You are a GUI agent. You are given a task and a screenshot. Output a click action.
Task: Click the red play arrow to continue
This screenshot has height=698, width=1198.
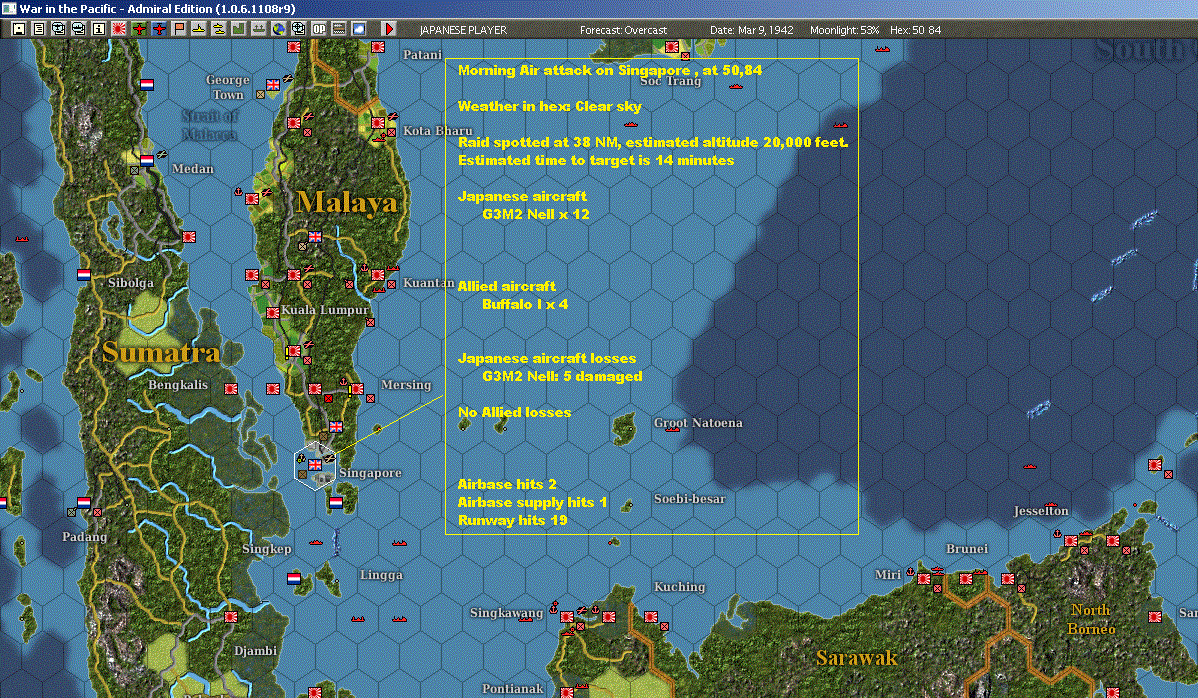389,29
